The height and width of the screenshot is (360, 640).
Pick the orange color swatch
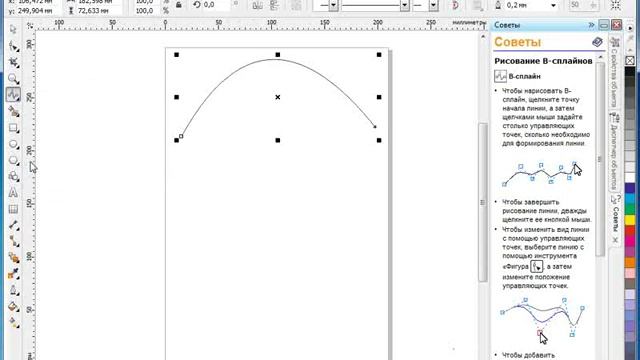(x=630, y=262)
